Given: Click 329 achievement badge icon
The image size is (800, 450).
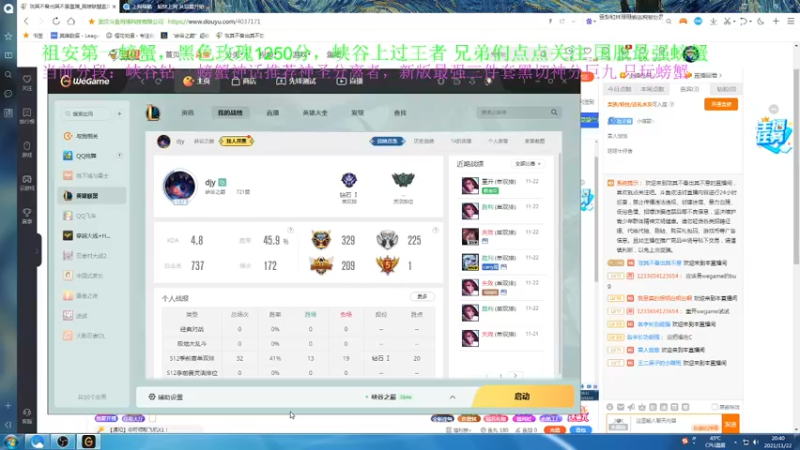Looking at the screenshot, I should pos(321,240).
